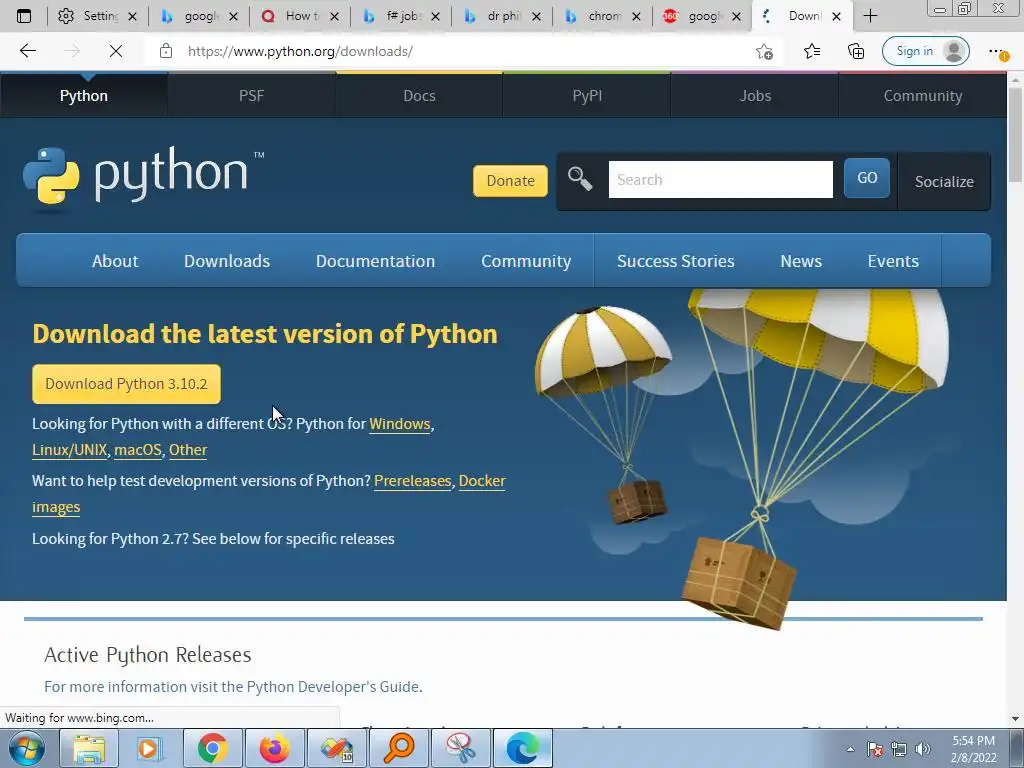Launch Windows Media Player from the taskbar
This screenshot has height=768, width=1024.
[x=150, y=748]
